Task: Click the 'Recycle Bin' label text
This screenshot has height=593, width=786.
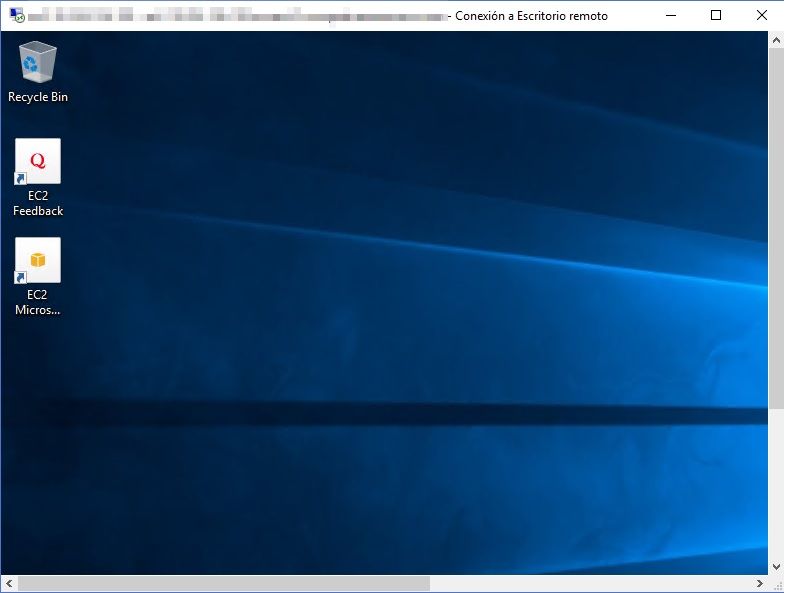Action: (38, 97)
